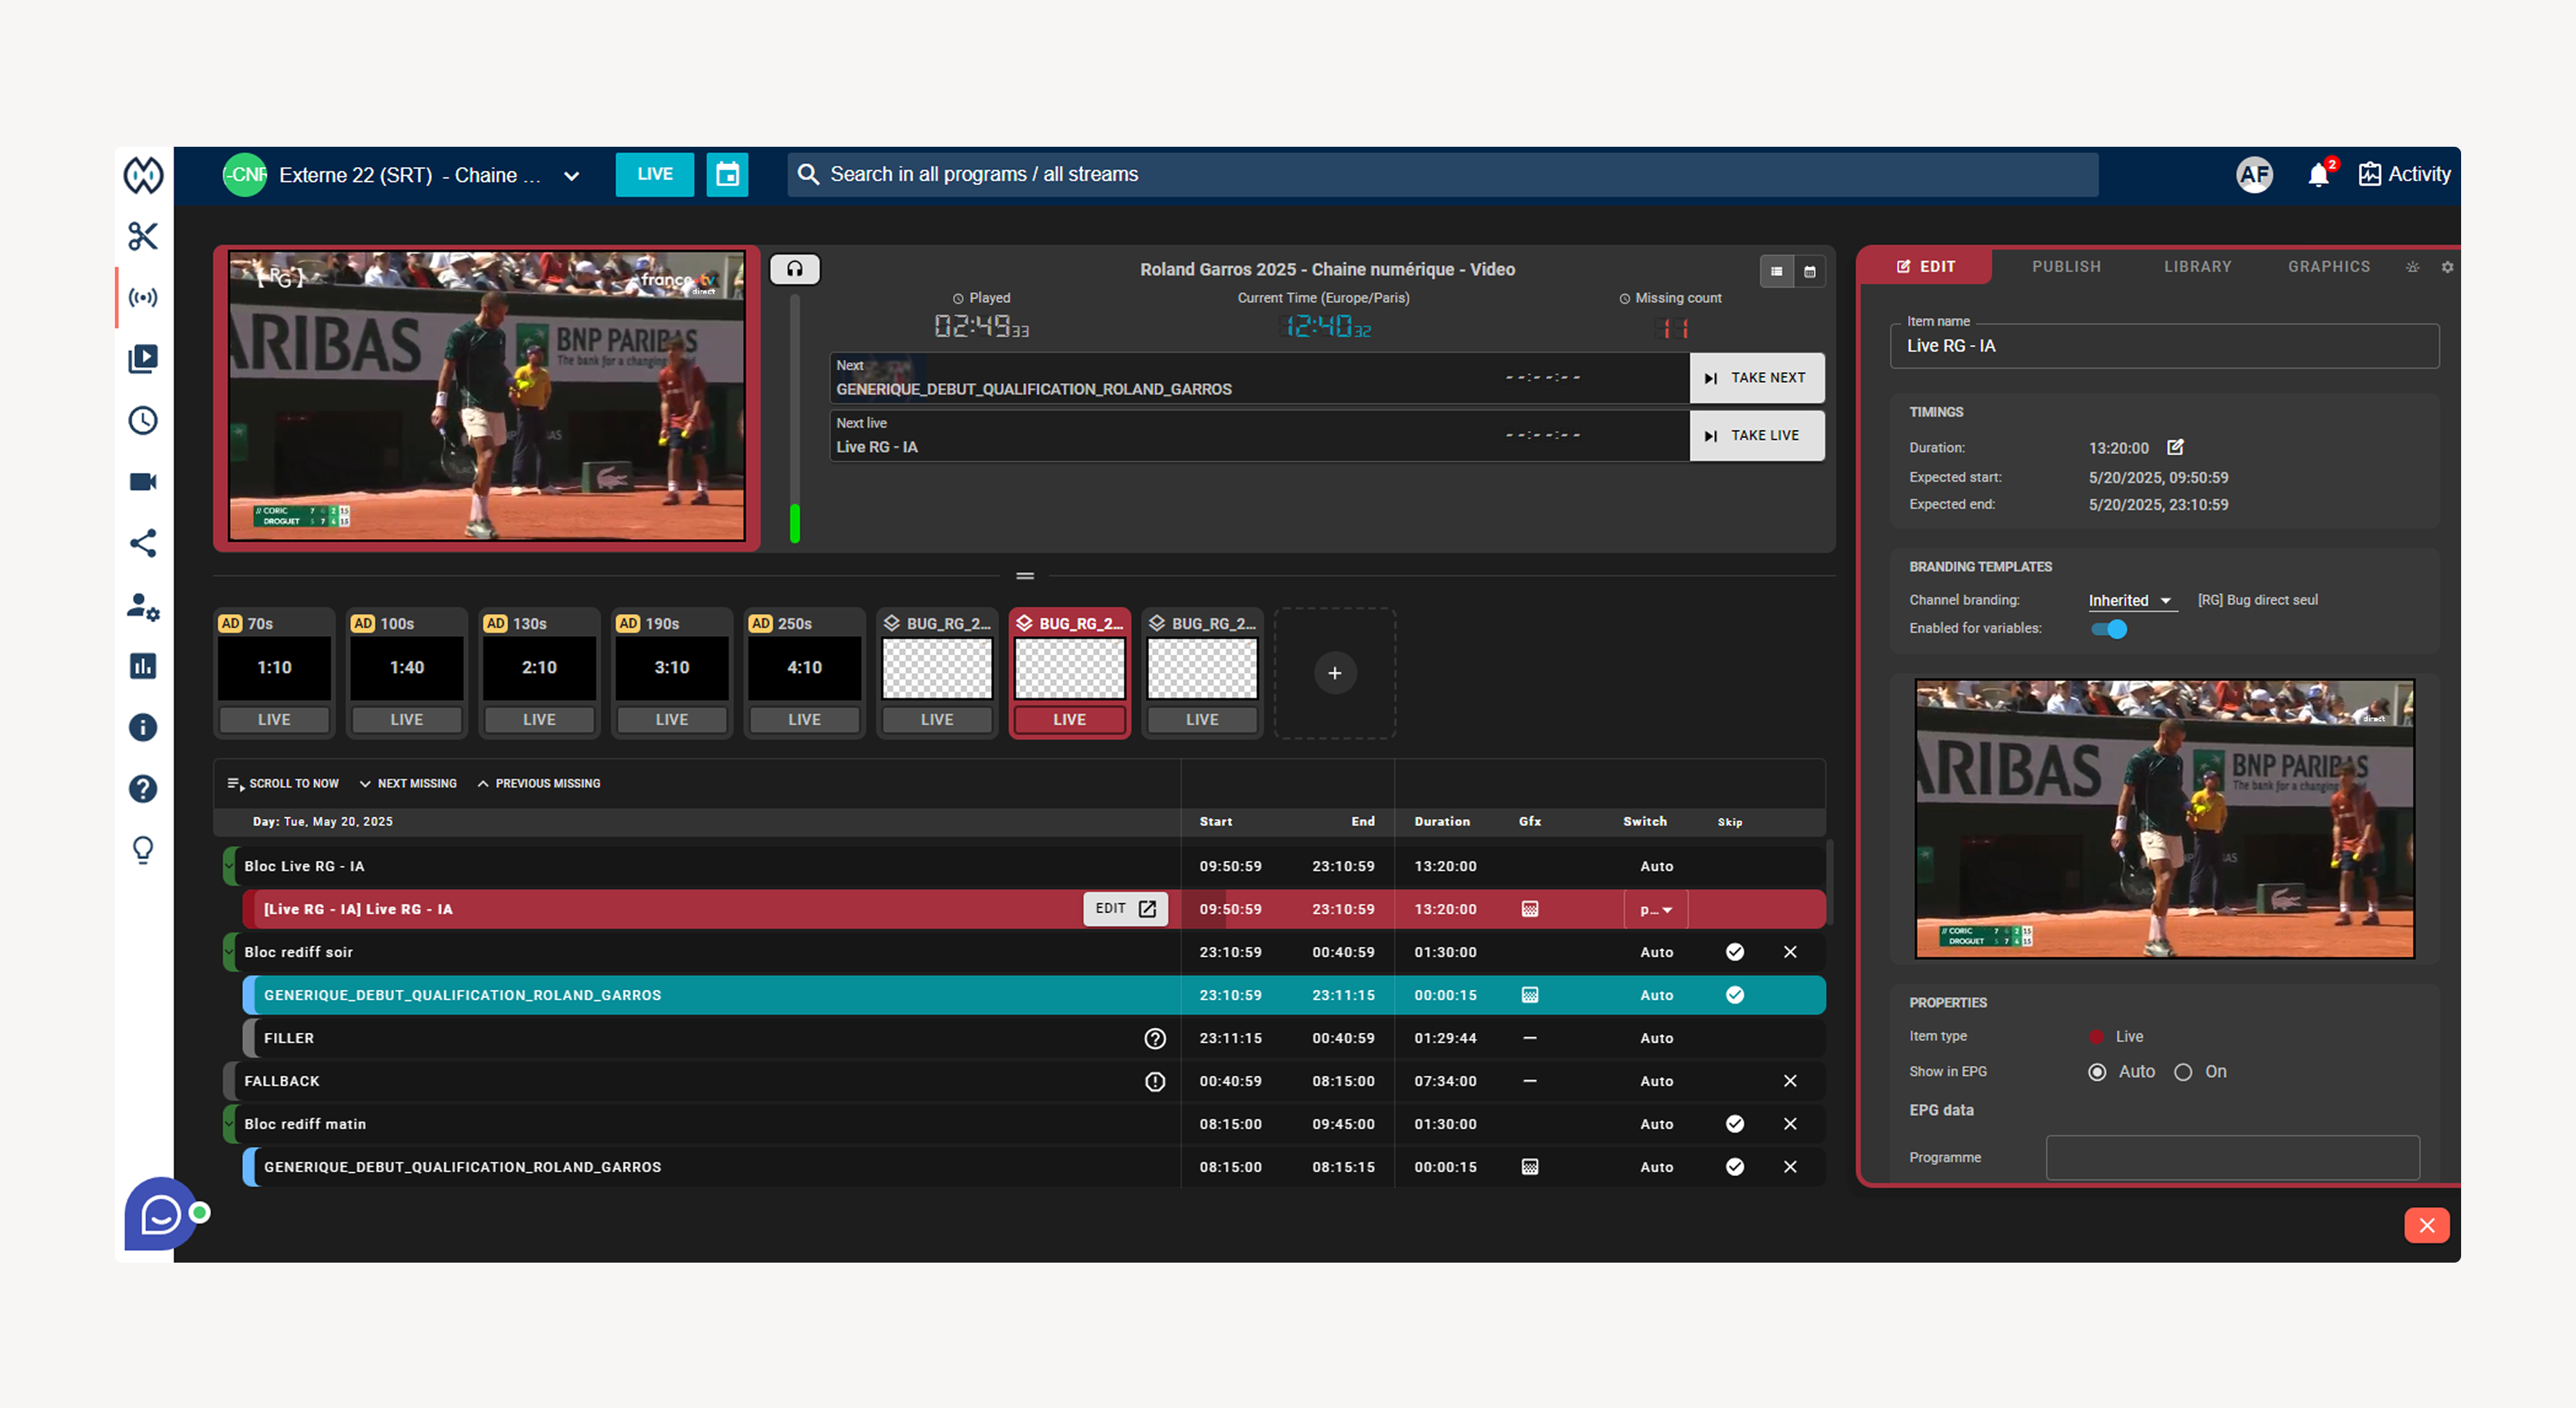Open the Activity panel

pyautogui.click(x=2404, y=175)
